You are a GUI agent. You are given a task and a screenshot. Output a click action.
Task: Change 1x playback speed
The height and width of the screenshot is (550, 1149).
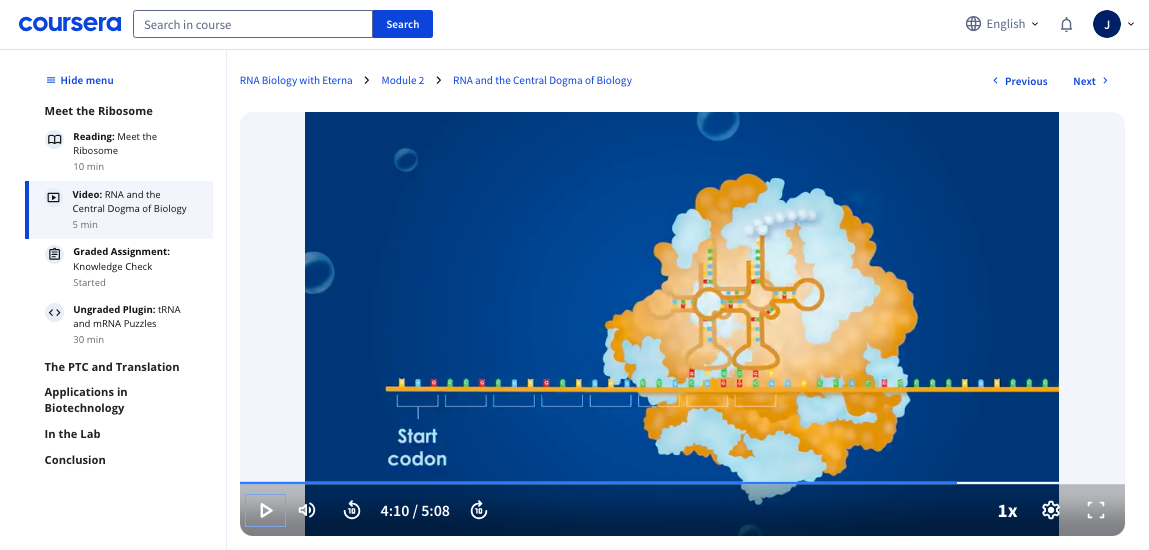(x=1008, y=511)
